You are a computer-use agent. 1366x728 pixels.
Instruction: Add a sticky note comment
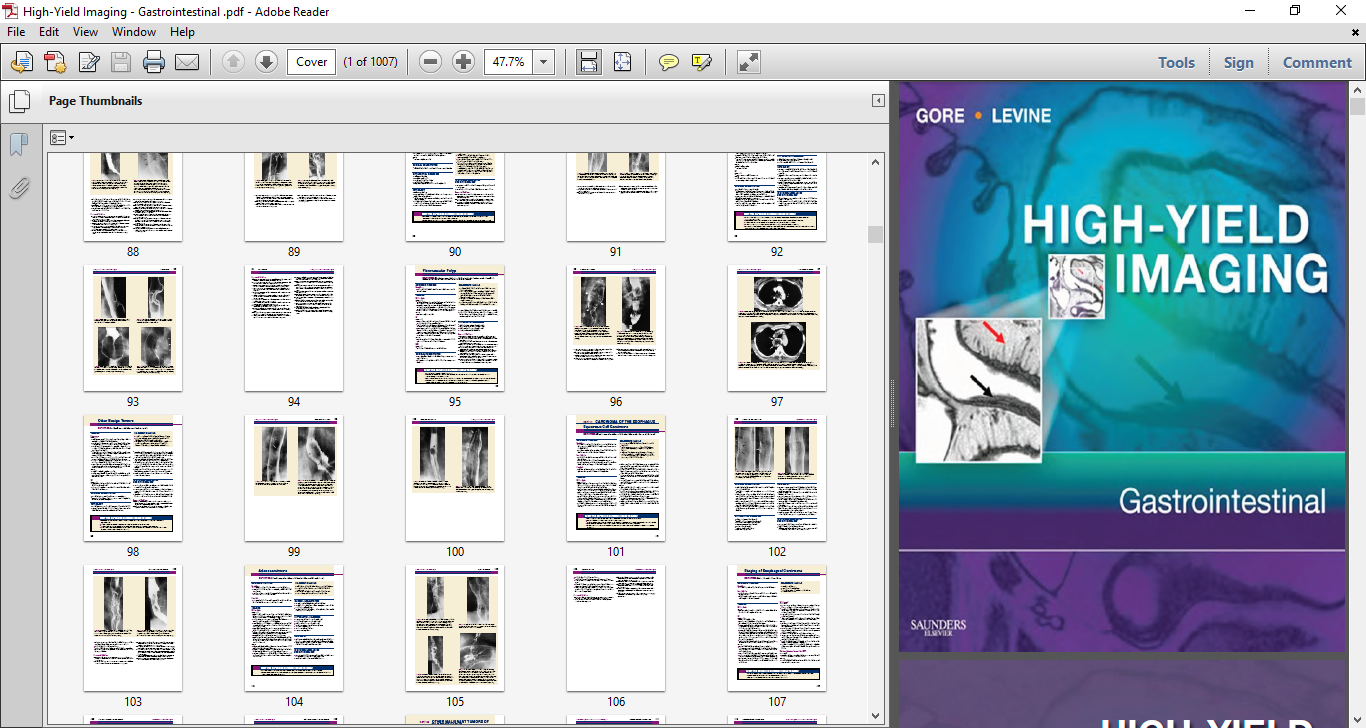[x=669, y=62]
